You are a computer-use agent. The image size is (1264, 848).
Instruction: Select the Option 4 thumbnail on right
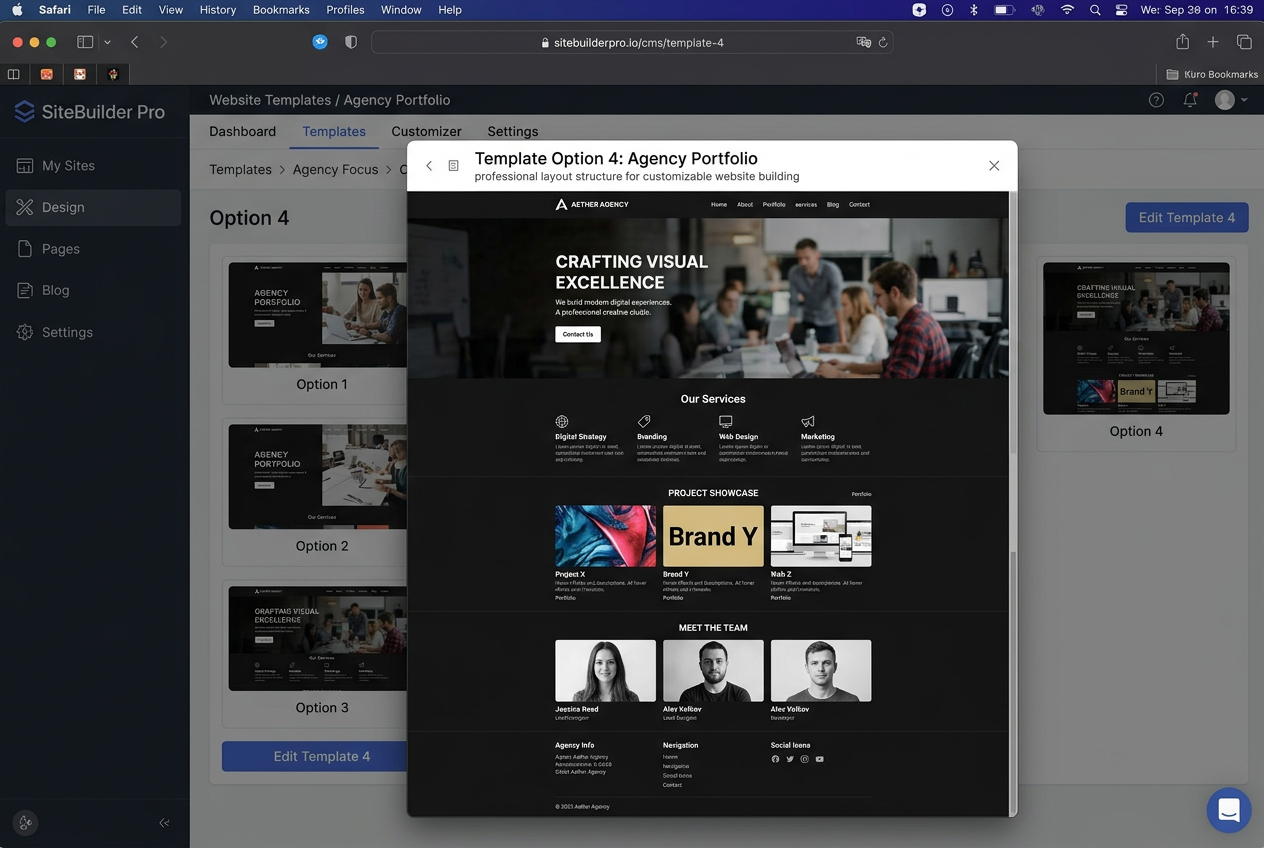click(x=1136, y=338)
